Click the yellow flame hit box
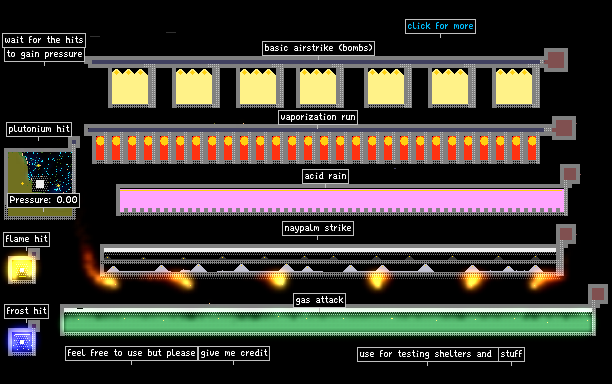Viewport: 612px width, 384px height. (x=22, y=269)
